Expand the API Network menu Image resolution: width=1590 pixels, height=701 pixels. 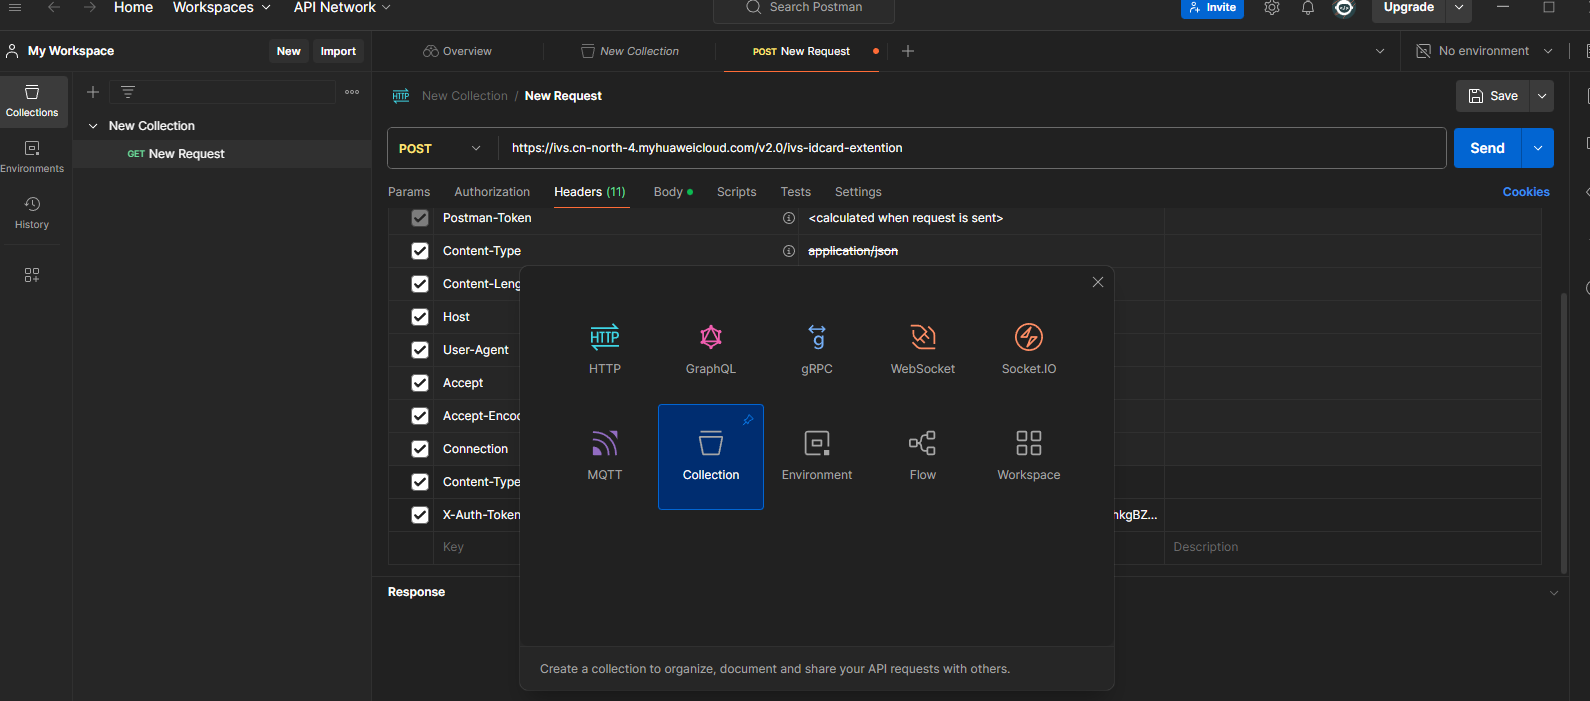(x=342, y=7)
